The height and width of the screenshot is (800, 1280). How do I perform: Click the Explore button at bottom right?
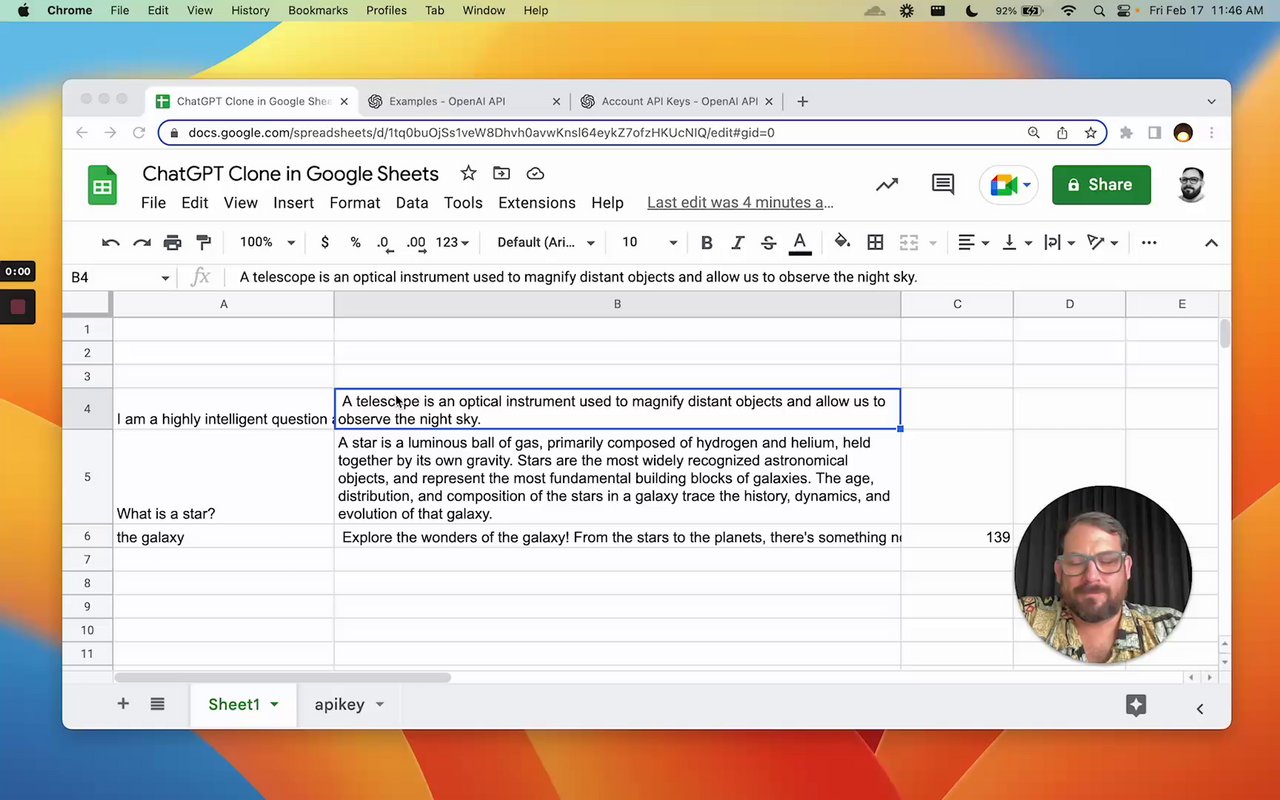(1136, 705)
